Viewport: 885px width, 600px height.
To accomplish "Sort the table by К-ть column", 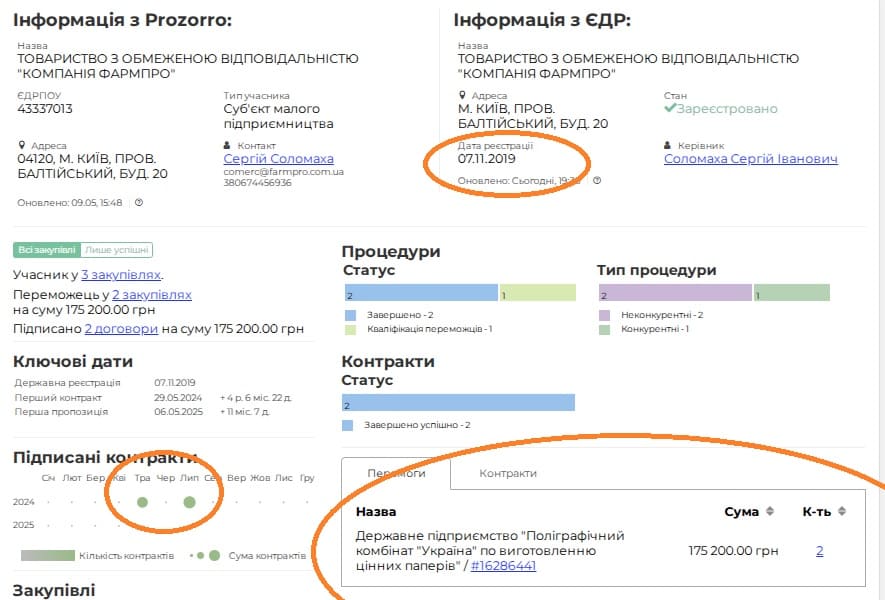I will (841, 512).
